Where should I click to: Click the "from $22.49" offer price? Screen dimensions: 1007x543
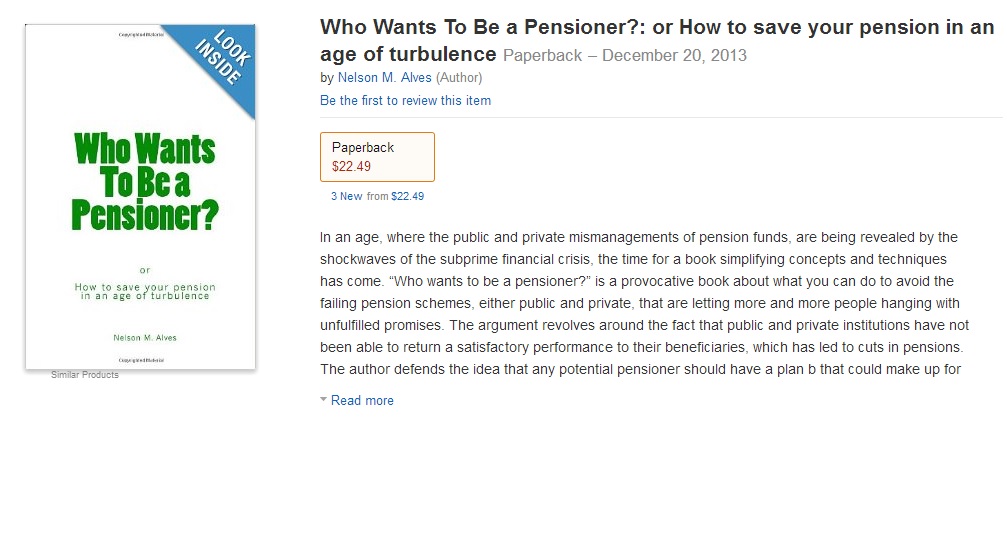point(396,197)
